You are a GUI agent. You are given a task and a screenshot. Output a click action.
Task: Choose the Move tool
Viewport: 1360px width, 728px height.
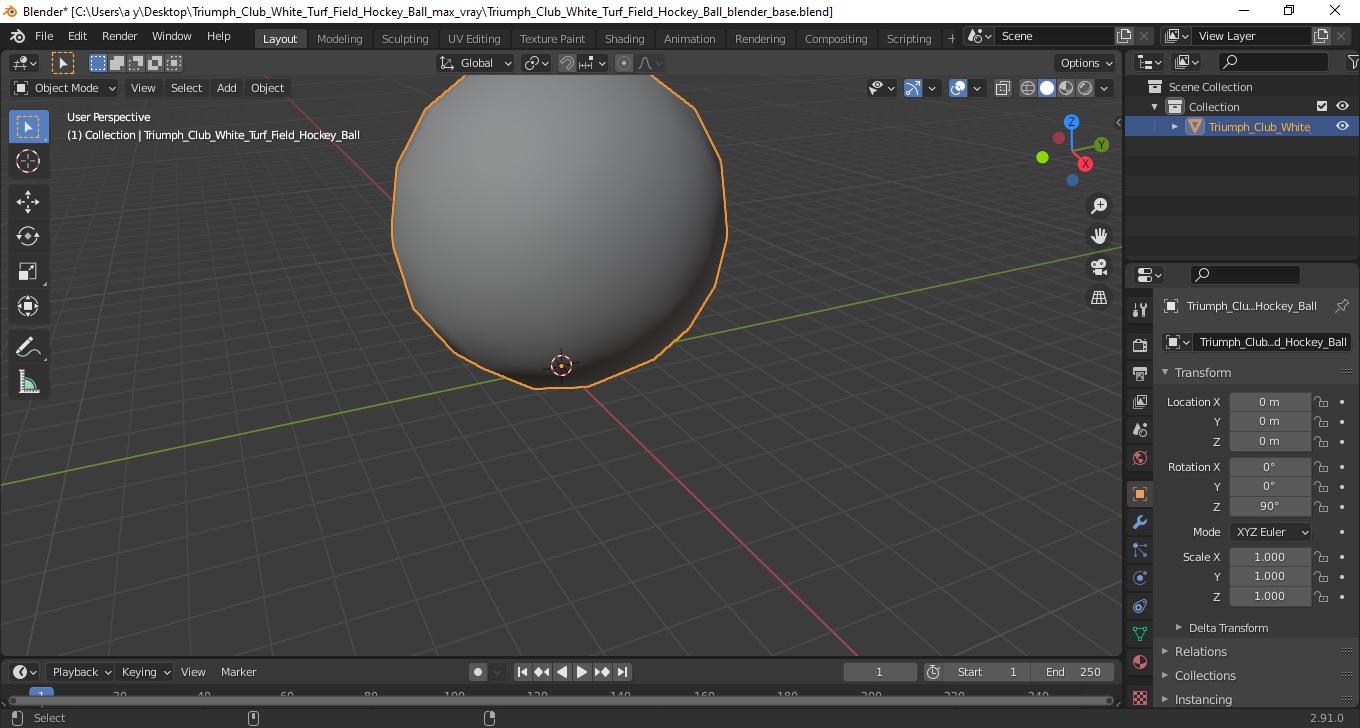coord(28,202)
